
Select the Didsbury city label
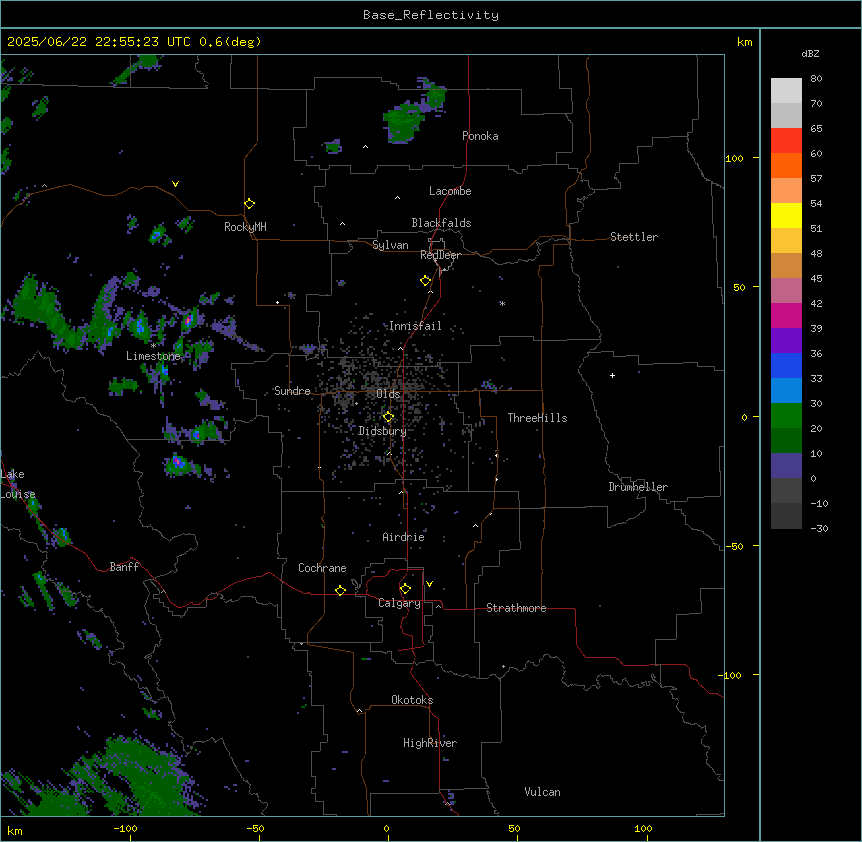pyautogui.click(x=382, y=431)
